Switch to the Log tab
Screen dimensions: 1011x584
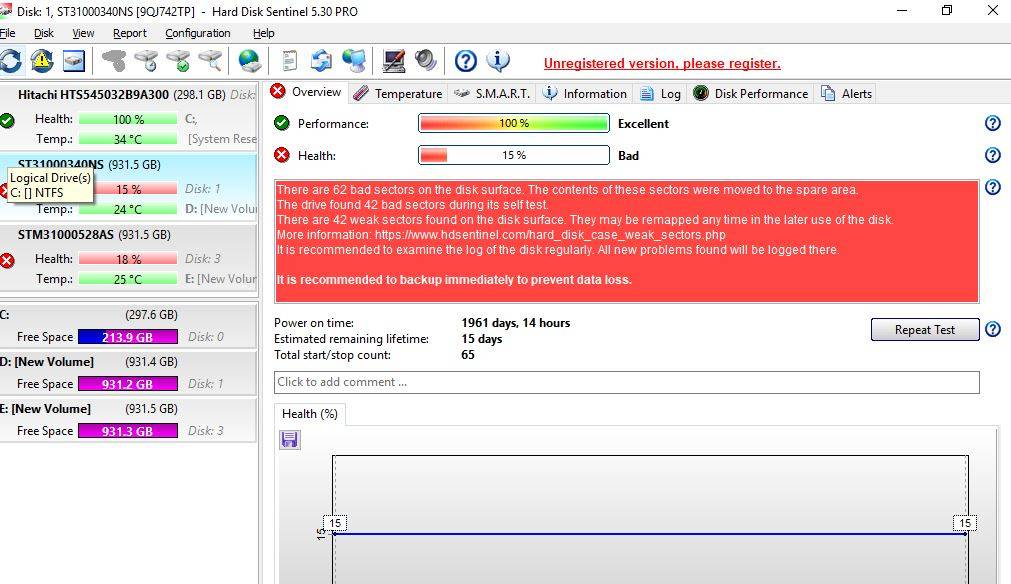click(660, 93)
